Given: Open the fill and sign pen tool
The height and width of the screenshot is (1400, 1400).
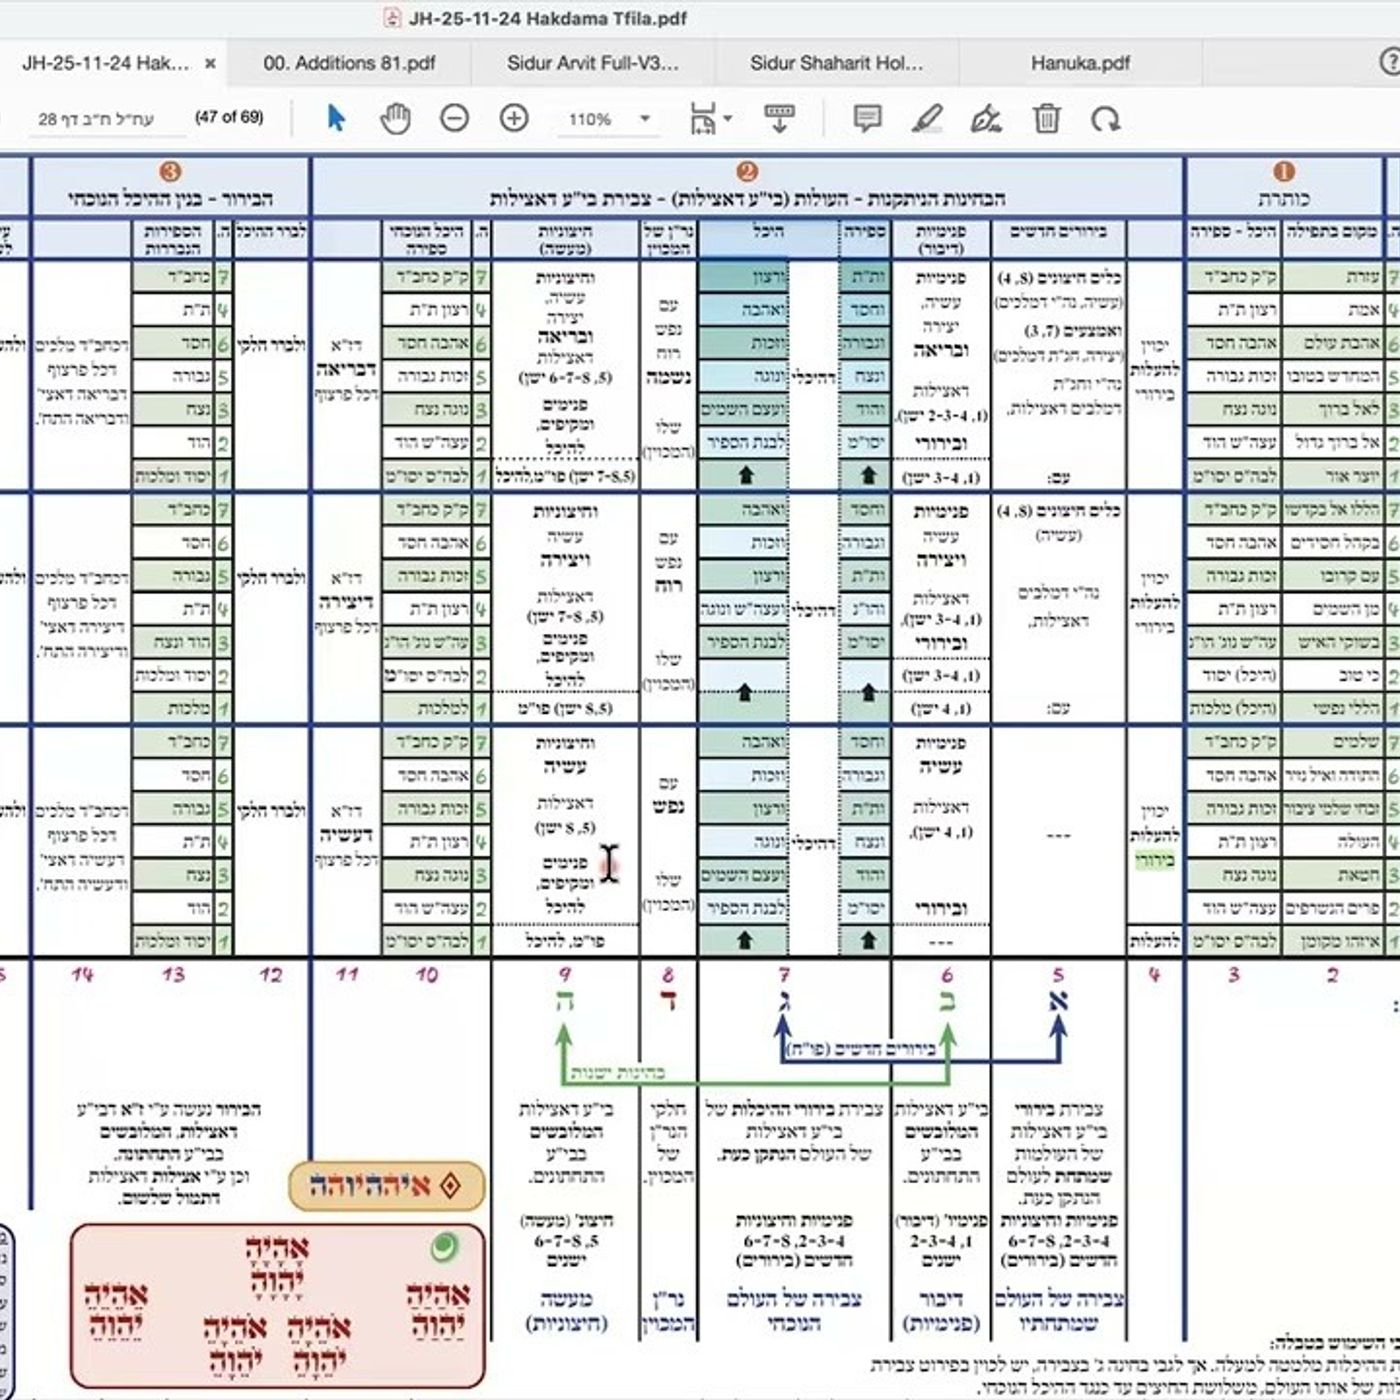Looking at the screenshot, I should click(x=986, y=119).
